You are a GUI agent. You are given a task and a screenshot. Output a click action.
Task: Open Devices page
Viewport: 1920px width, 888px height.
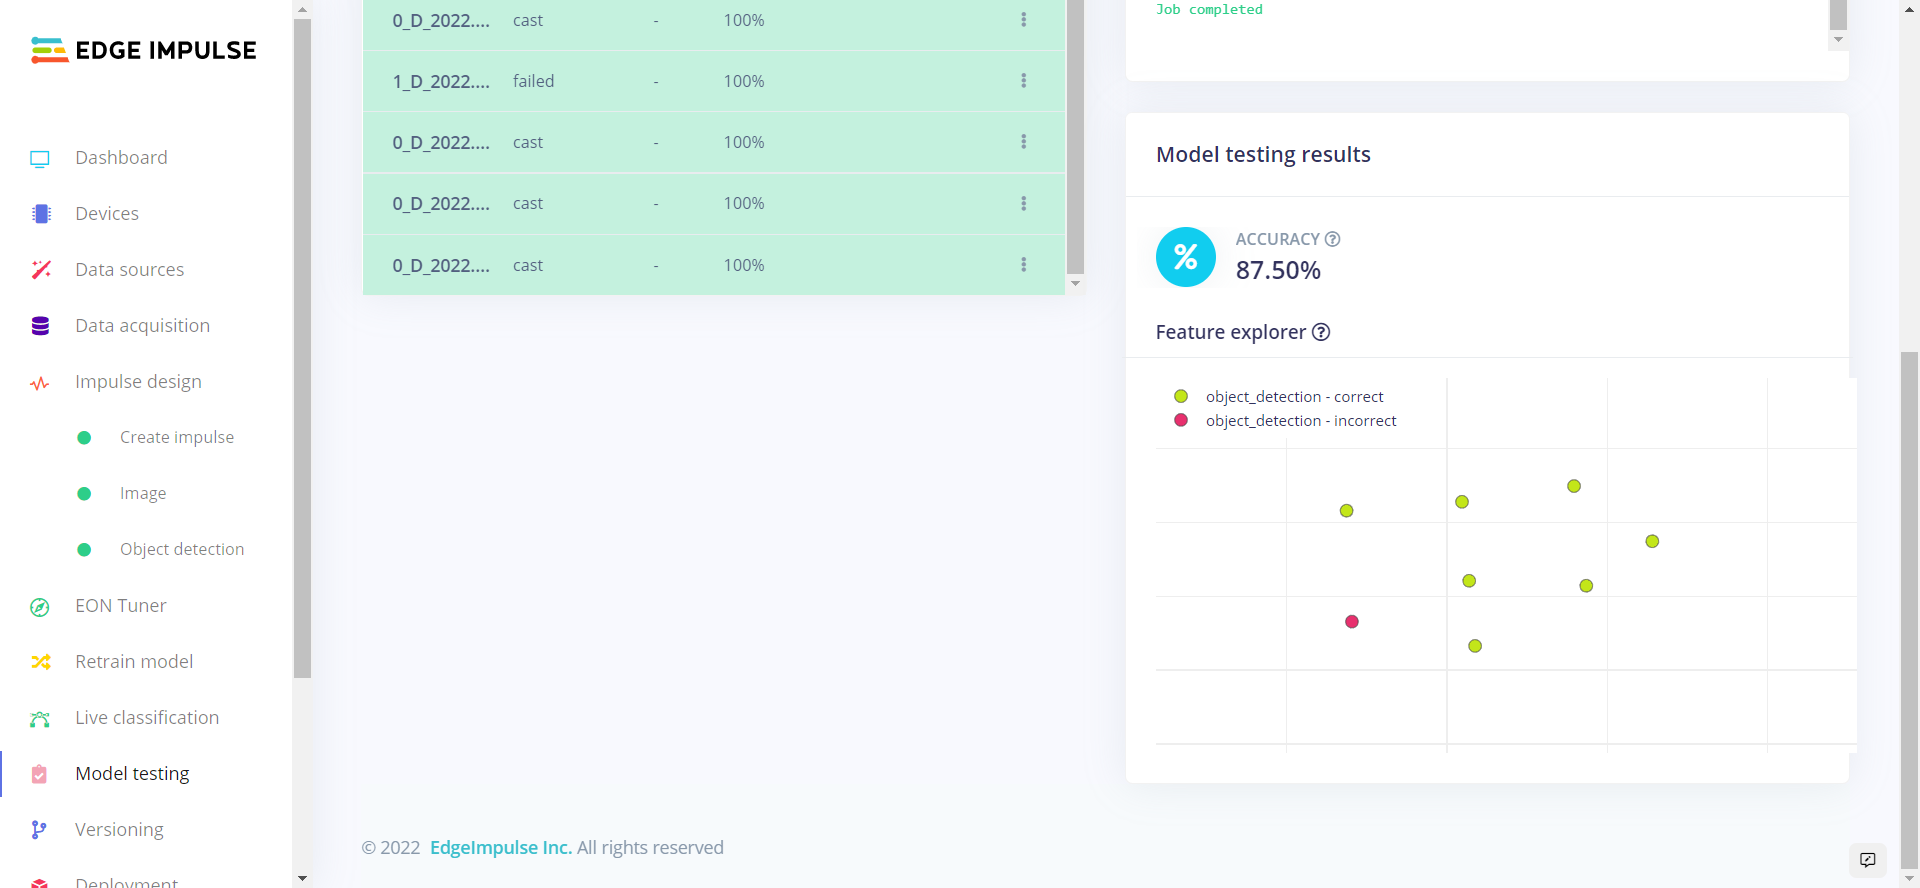[107, 214]
